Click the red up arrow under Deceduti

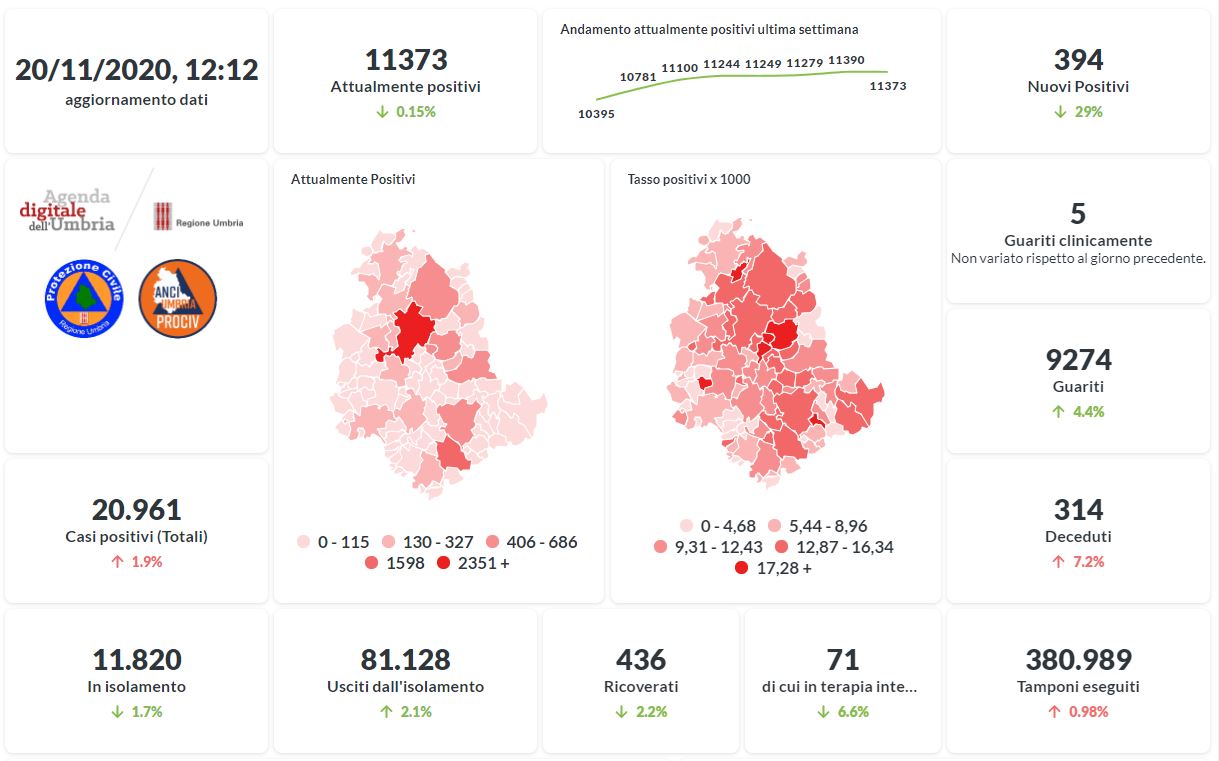1058,562
